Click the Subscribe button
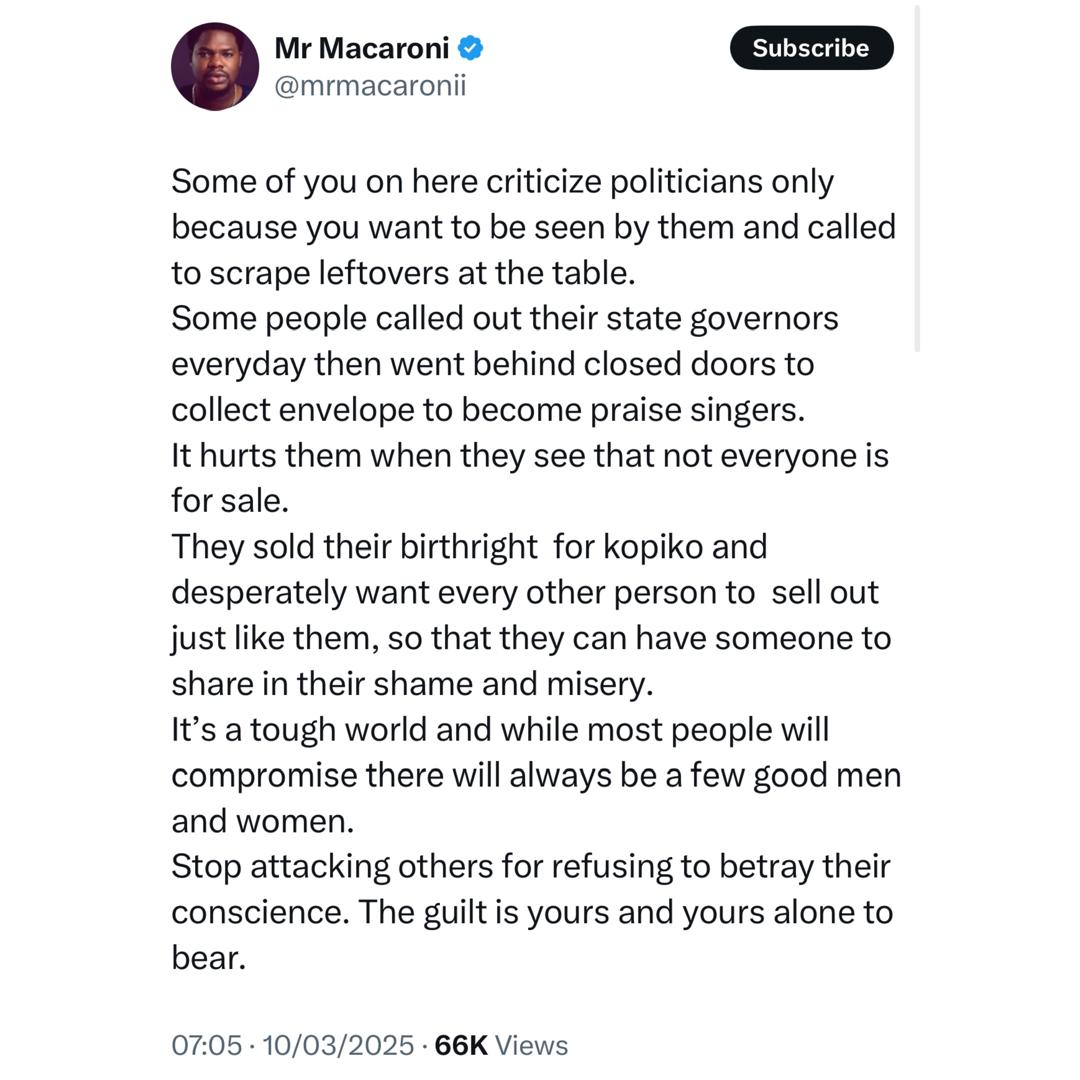 [811, 47]
